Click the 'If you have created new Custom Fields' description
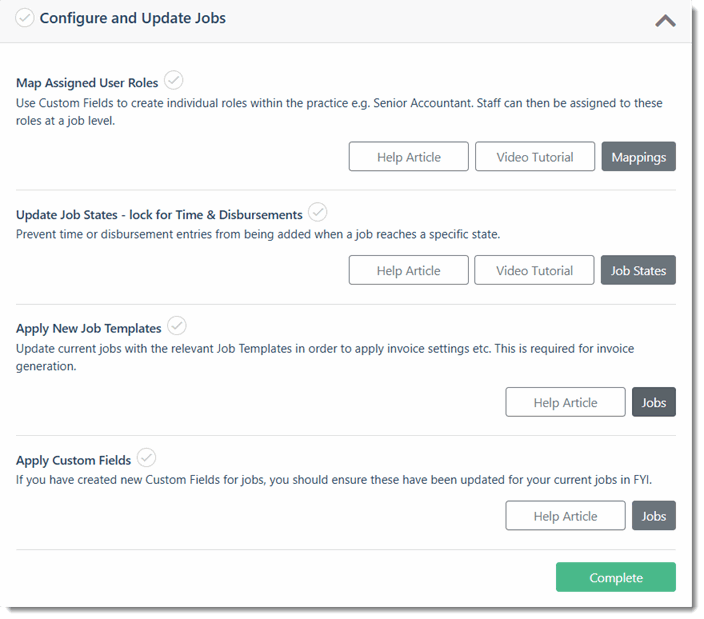 pyautogui.click(x=334, y=480)
